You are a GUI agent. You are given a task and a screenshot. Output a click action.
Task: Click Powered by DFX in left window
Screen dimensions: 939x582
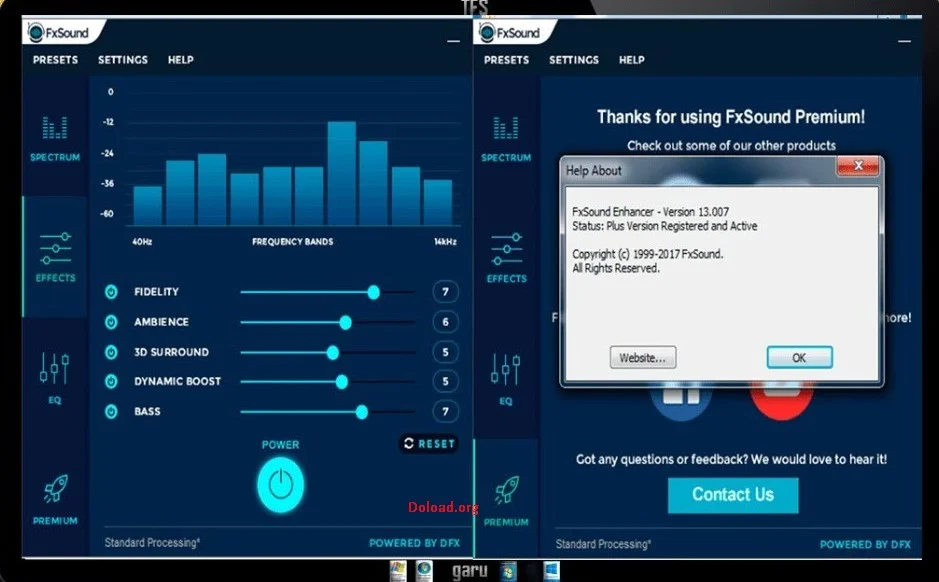tap(414, 543)
